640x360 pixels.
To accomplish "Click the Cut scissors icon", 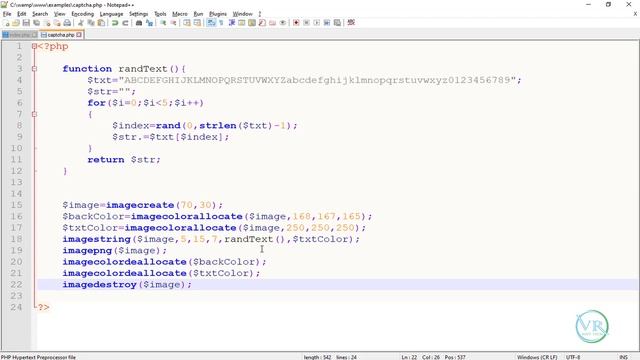I will (x=80, y=23).
